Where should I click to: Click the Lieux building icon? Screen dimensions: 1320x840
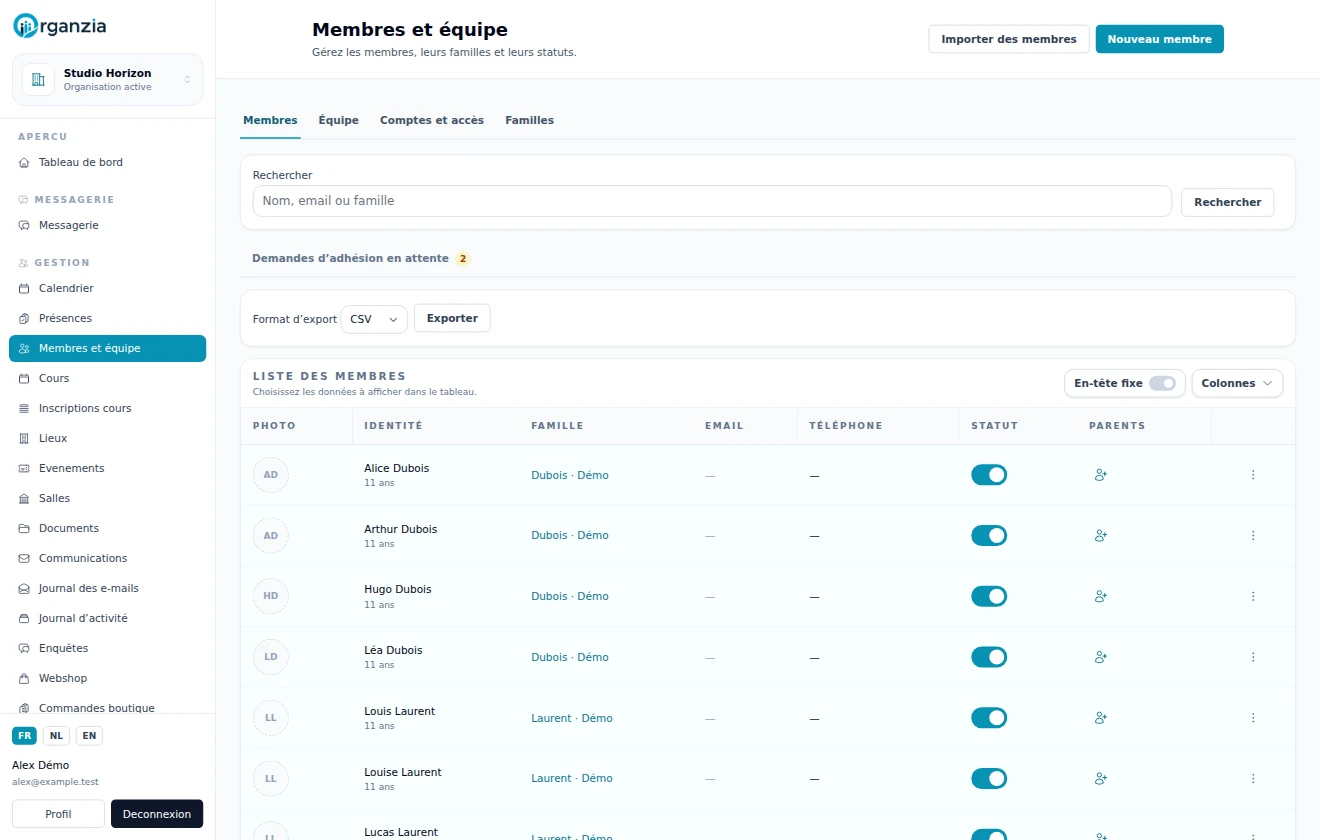[x=24, y=439]
